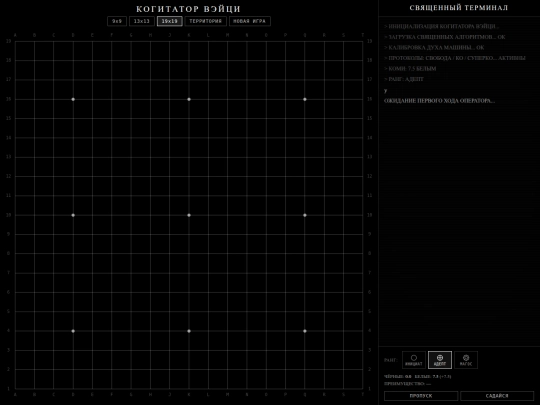Click the КОГИТАТОР ВЭЙЦИ title
The image size is (540, 405).
tap(188, 9)
